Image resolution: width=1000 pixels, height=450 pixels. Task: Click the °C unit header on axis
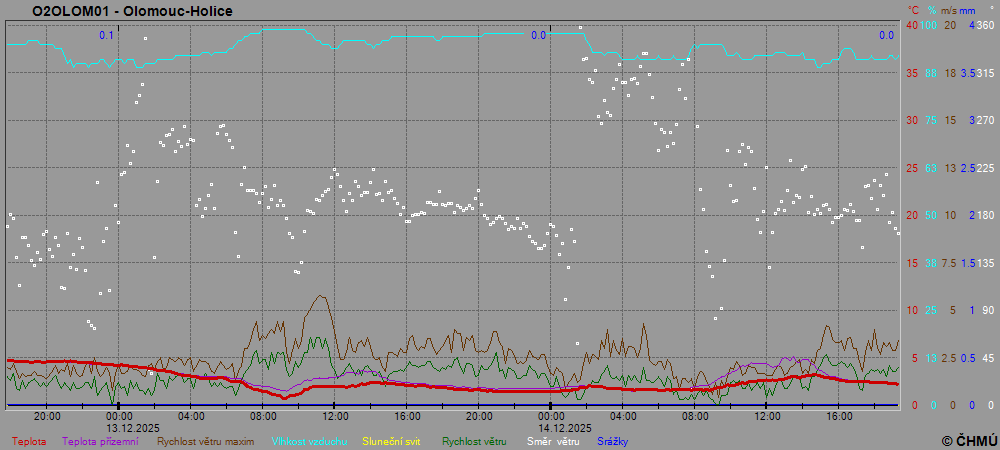pyautogui.click(x=912, y=9)
